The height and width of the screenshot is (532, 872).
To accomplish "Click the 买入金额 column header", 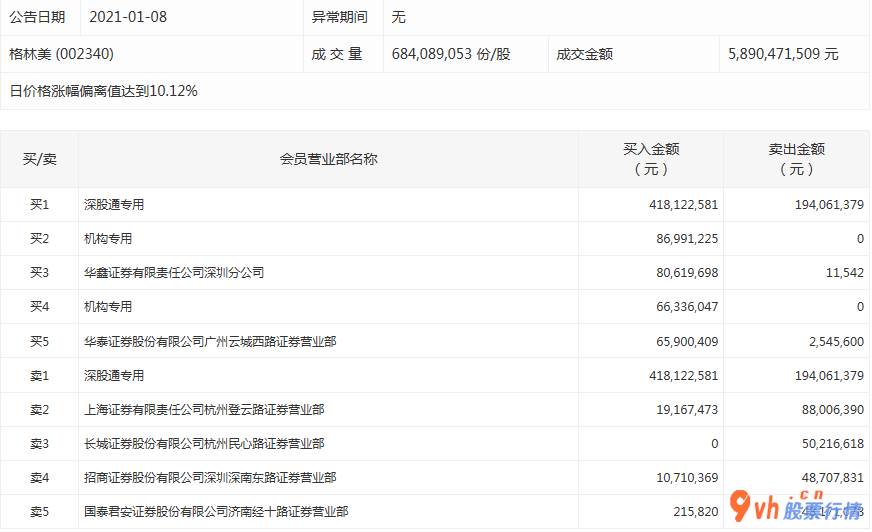I will (x=651, y=159).
